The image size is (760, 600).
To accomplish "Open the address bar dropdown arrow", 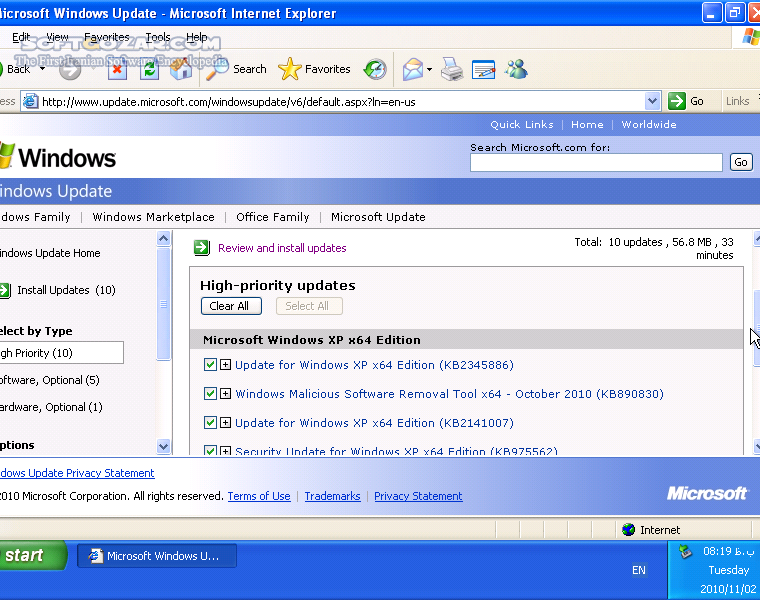I will pyautogui.click(x=652, y=101).
